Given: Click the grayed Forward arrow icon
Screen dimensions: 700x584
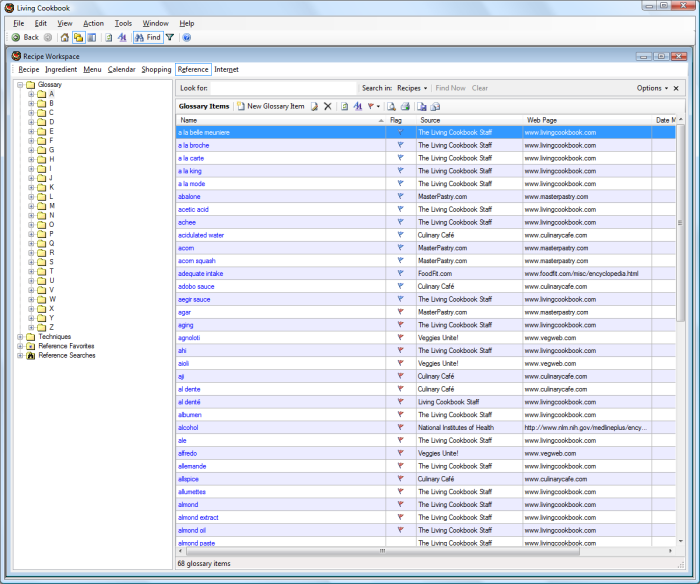Looking at the screenshot, I should (48, 38).
